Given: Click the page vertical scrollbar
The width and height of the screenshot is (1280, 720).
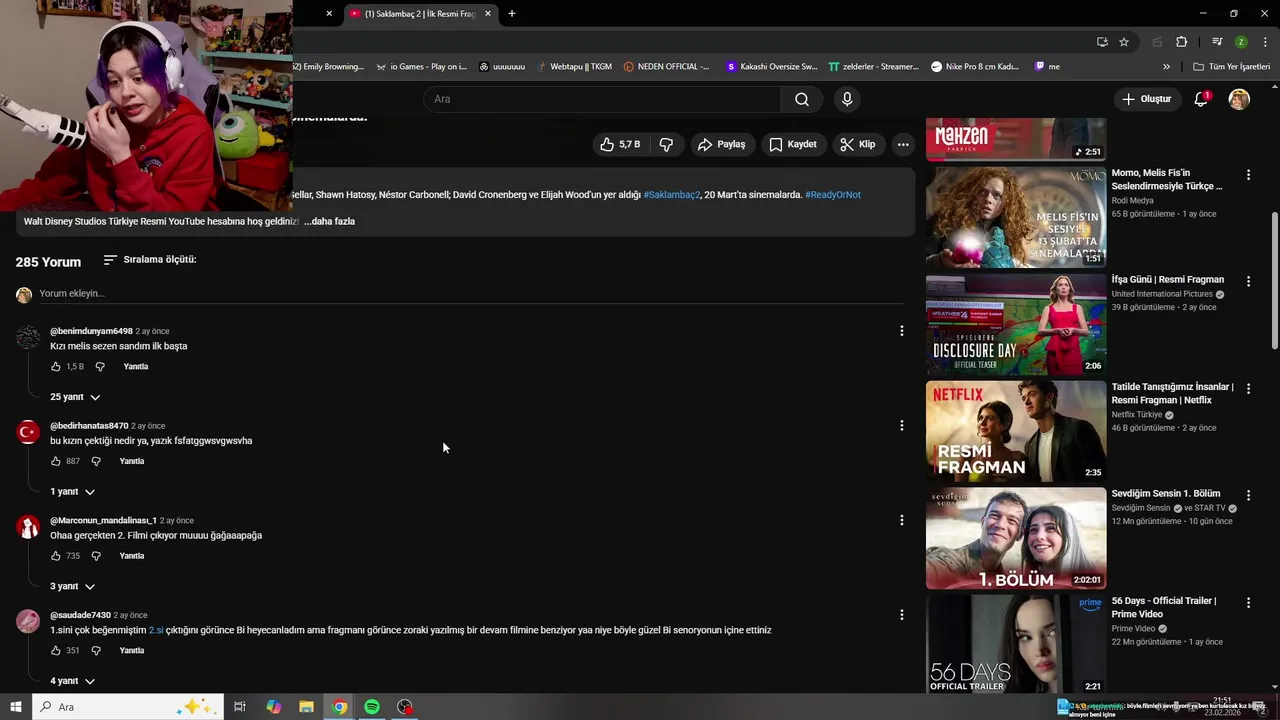Looking at the screenshot, I should click(1274, 280).
